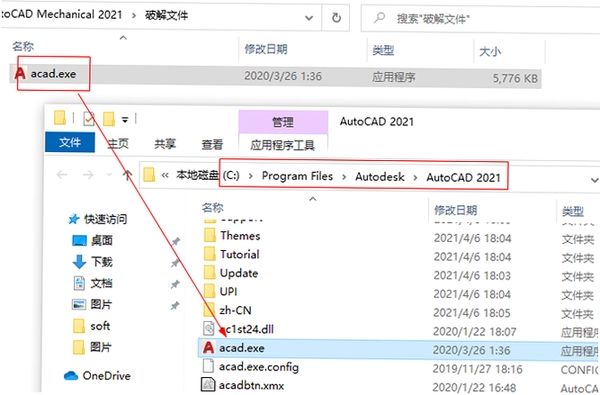The height and width of the screenshot is (395, 600).
Task: Open 桌面 in the navigation pane
Action: 102,240
